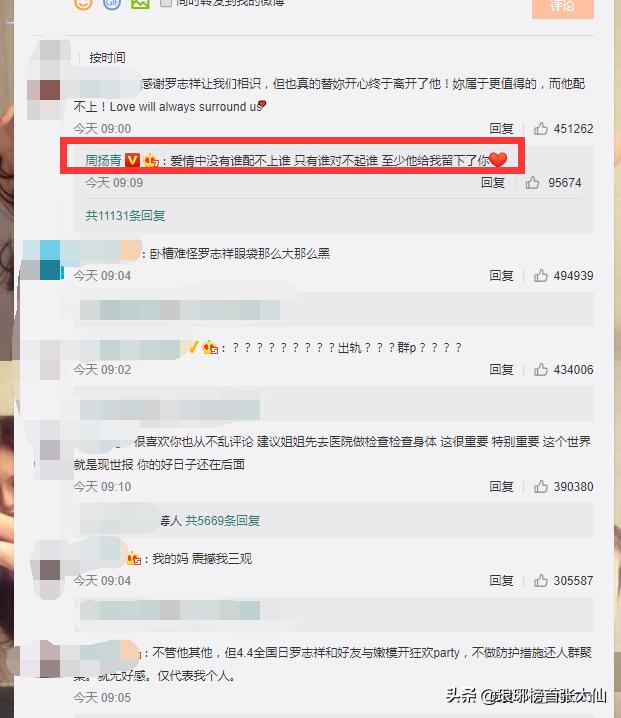
Task: Expand the 共5669条回复 thread
Action: (223, 521)
